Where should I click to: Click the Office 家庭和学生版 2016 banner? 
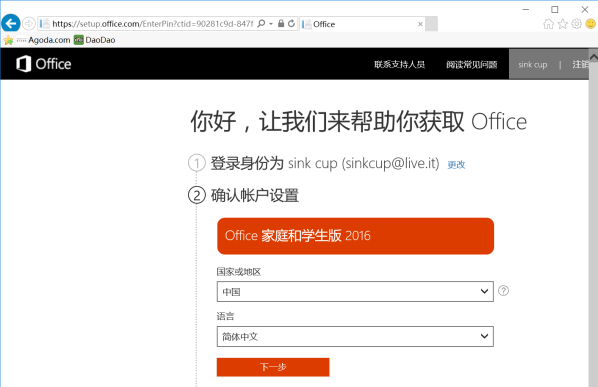(x=355, y=236)
